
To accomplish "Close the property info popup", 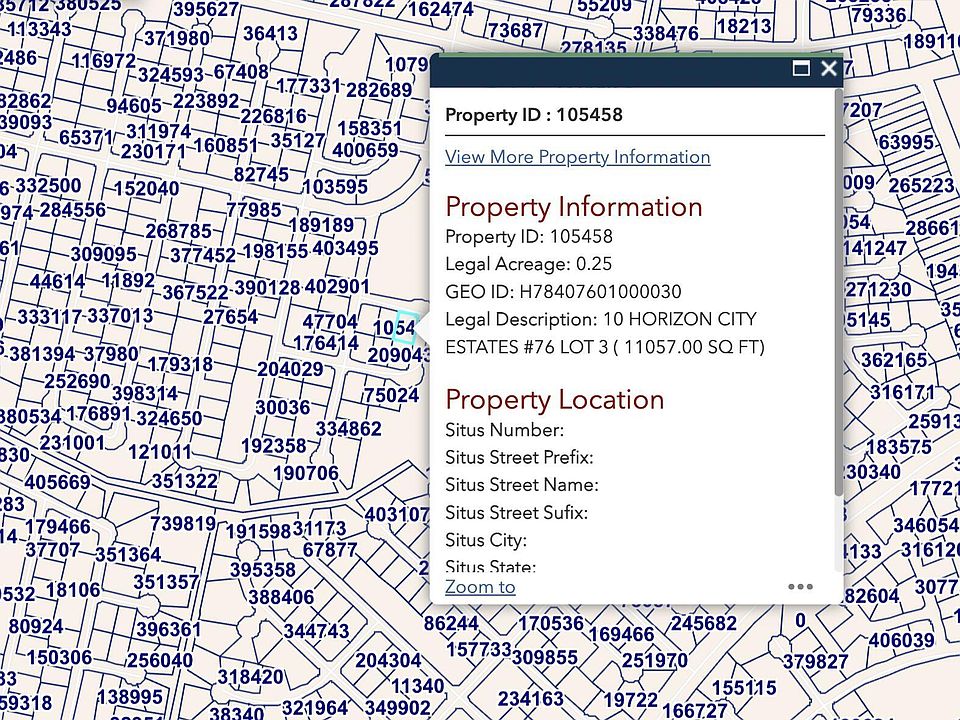I will (828, 69).
